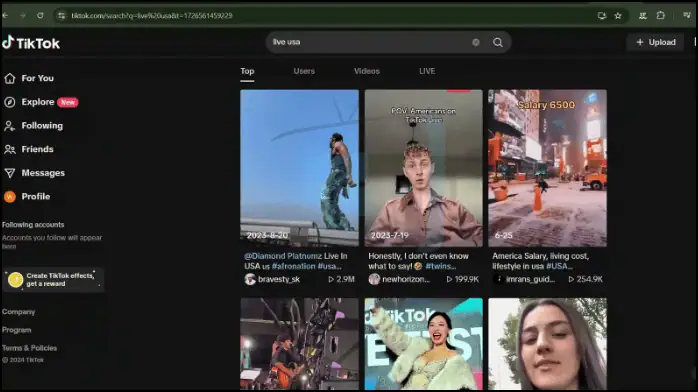Click bravesty_sk avatar icon
The width and height of the screenshot is (698, 392).
tap(250, 279)
